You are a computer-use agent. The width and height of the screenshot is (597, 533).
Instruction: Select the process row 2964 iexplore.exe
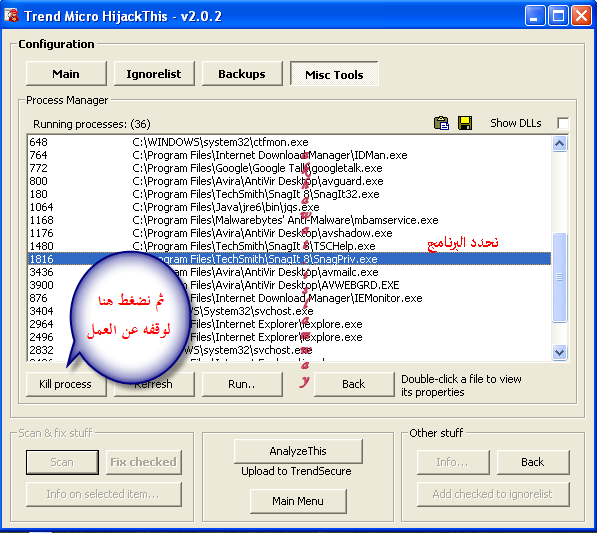pyautogui.click(x=289, y=324)
